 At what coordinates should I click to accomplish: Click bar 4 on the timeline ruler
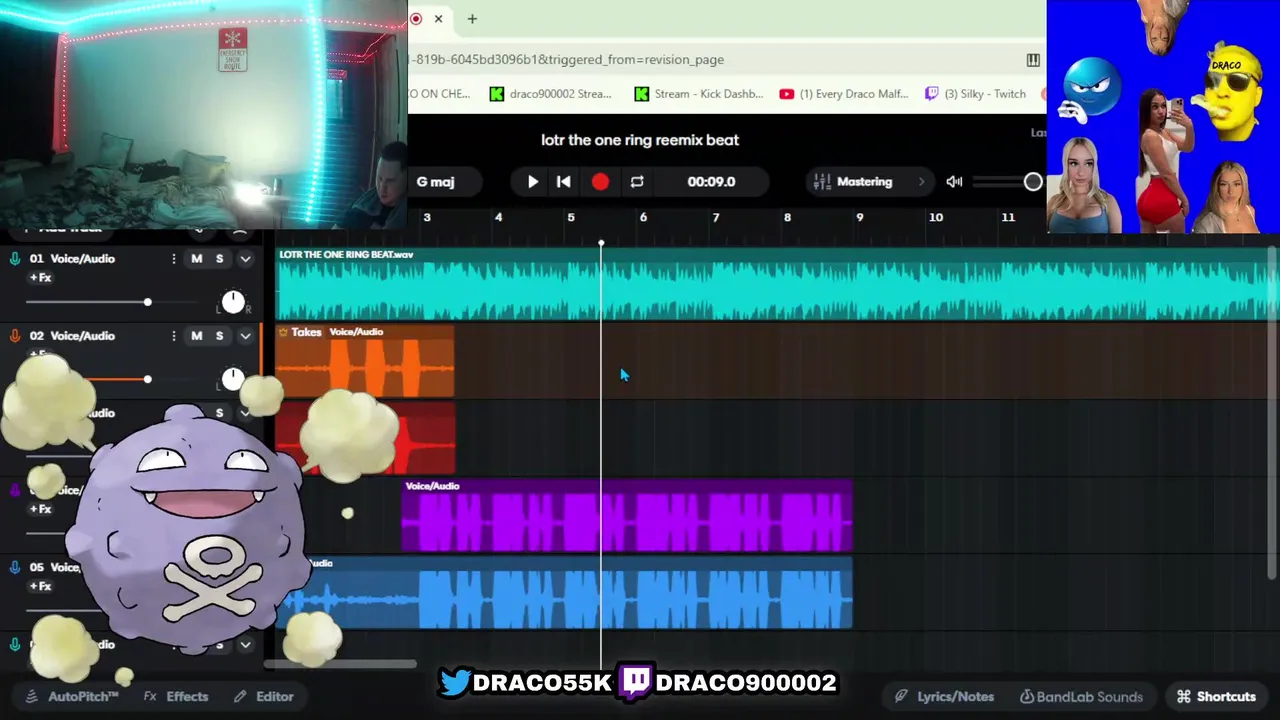coord(498,217)
